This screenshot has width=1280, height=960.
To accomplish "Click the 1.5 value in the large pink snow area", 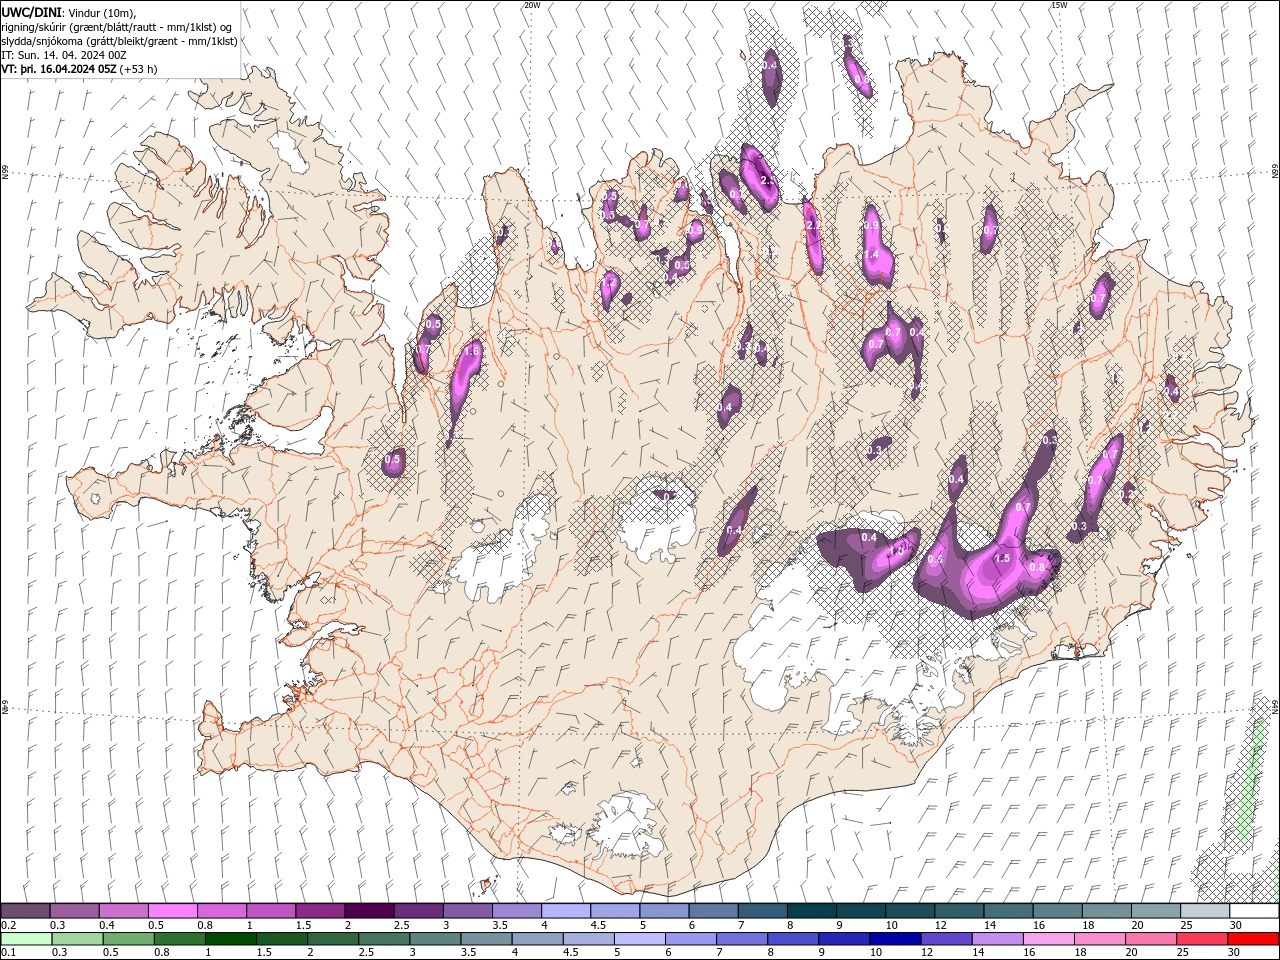I will pyautogui.click(x=1001, y=558).
